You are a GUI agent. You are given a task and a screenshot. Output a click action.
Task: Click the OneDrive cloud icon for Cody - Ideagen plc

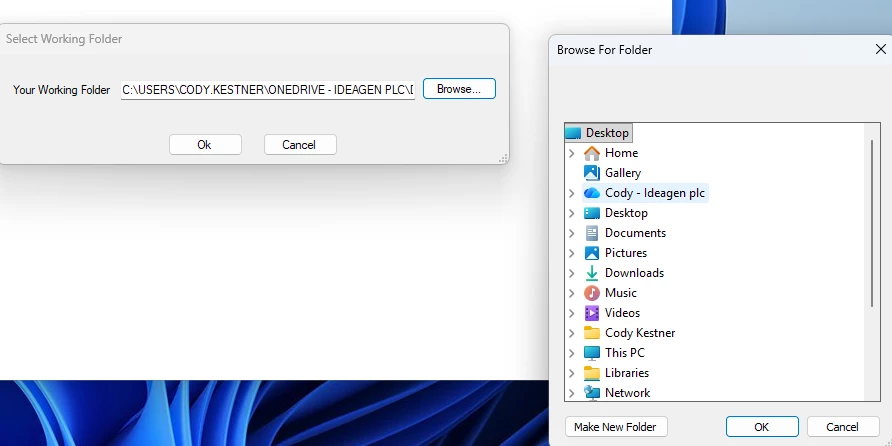tap(592, 193)
